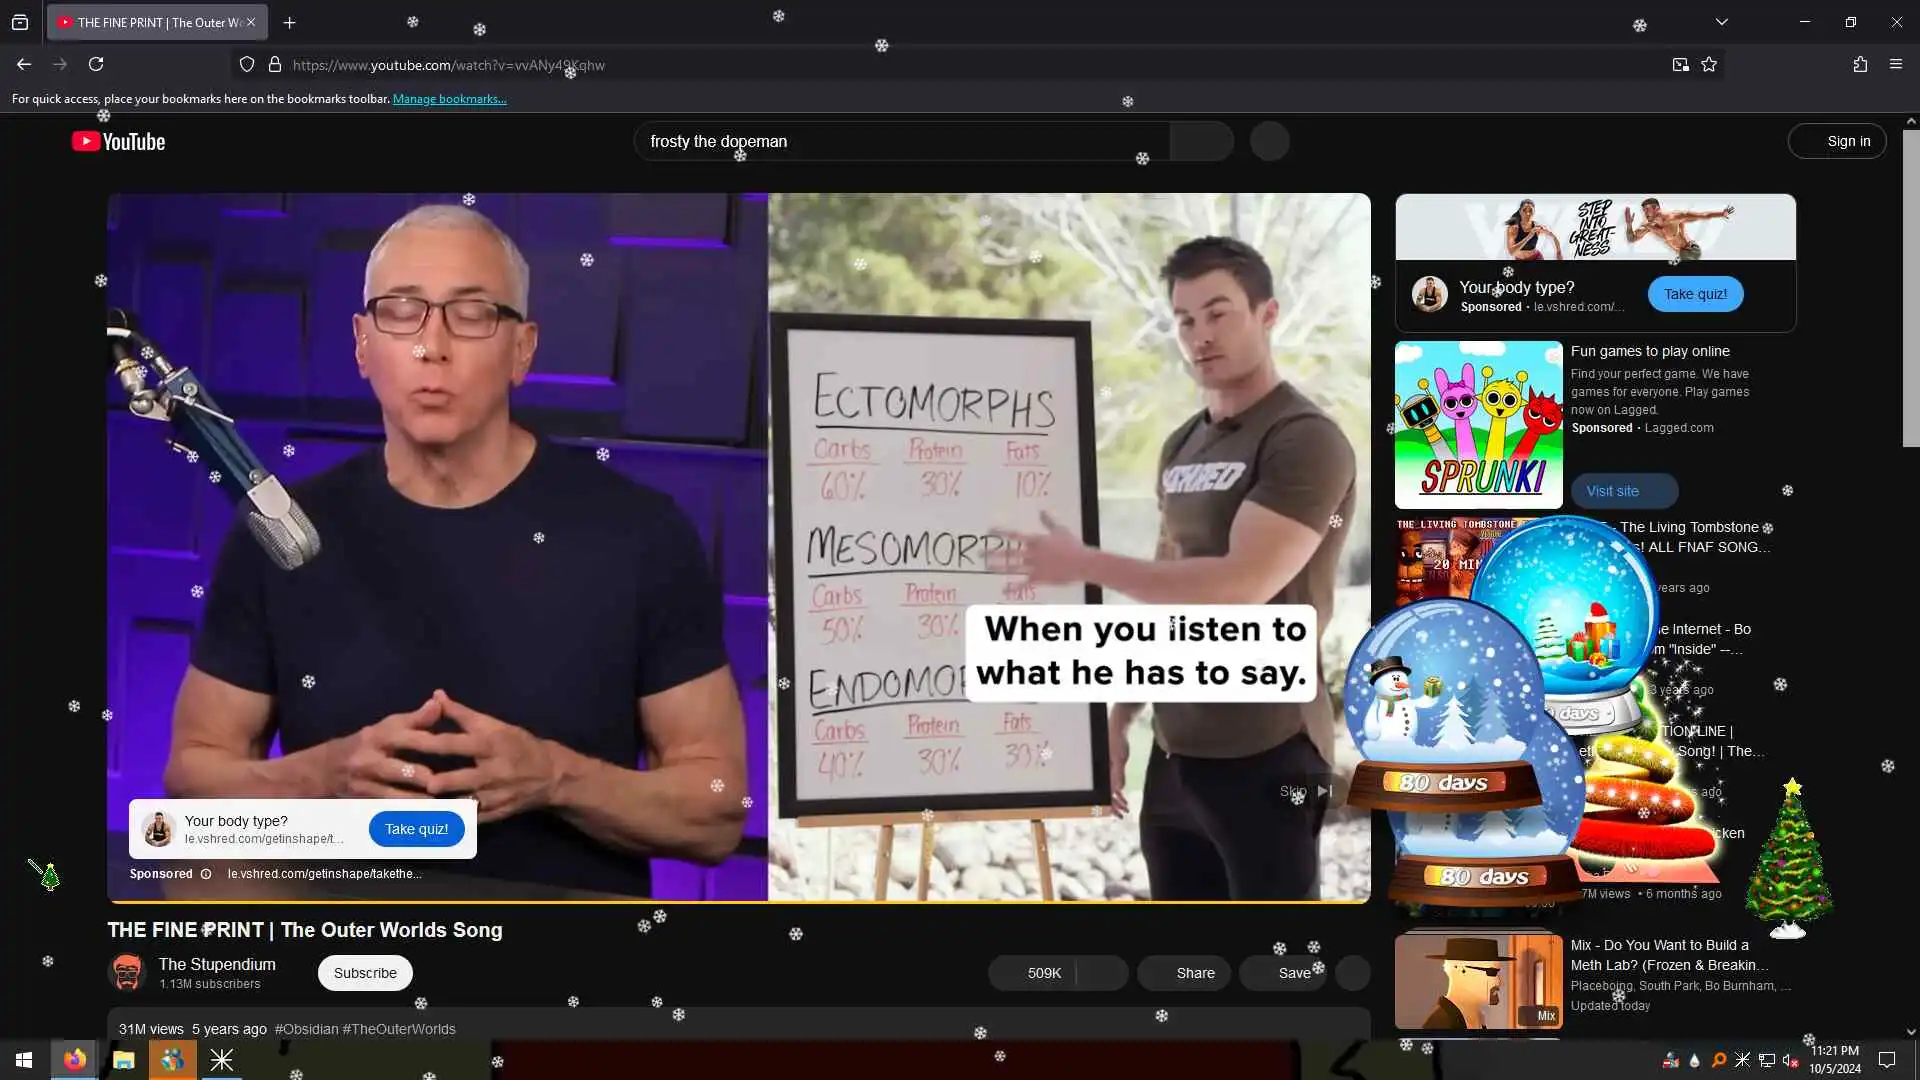Click the ad info icon beside Sponsored
Viewport: 1920px width, 1080px height.
pyautogui.click(x=206, y=874)
